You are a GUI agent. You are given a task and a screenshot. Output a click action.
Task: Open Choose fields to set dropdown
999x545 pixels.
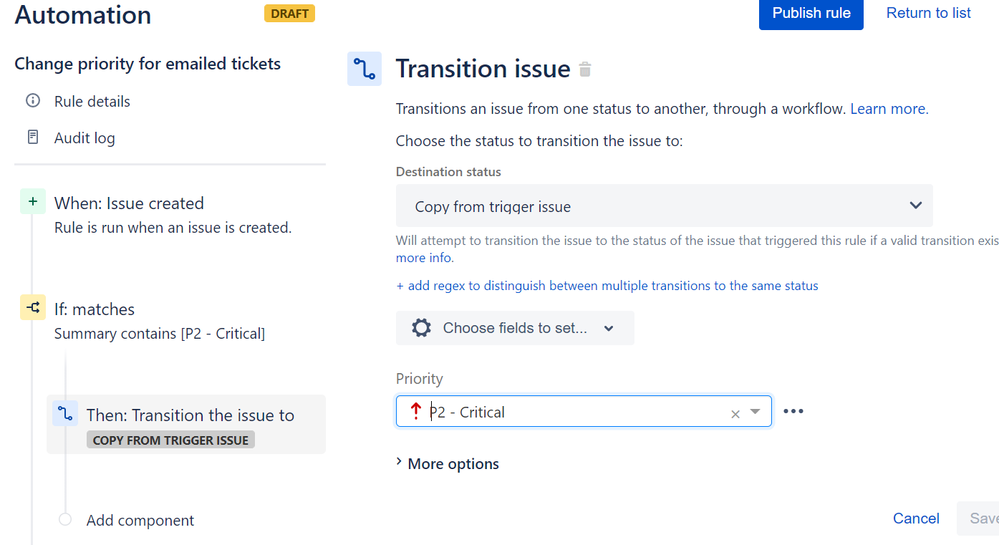point(515,328)
